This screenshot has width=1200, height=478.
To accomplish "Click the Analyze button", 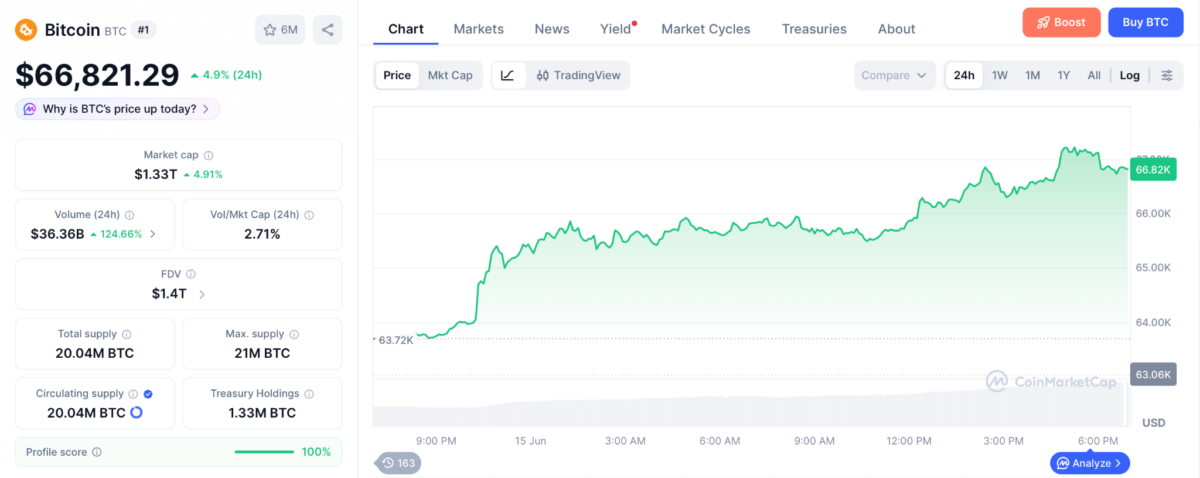I will click(1090, 463).
